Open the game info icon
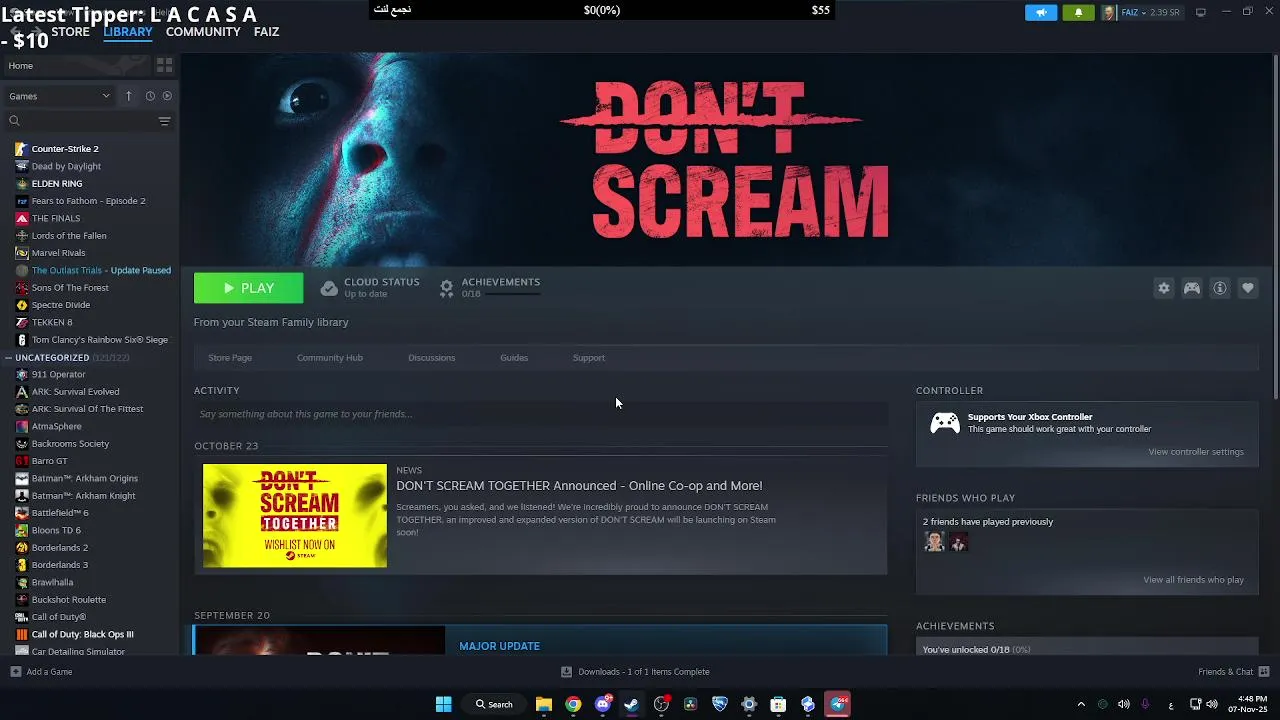Viewport: 1280px width, 720px height. tap(1220, 288)
